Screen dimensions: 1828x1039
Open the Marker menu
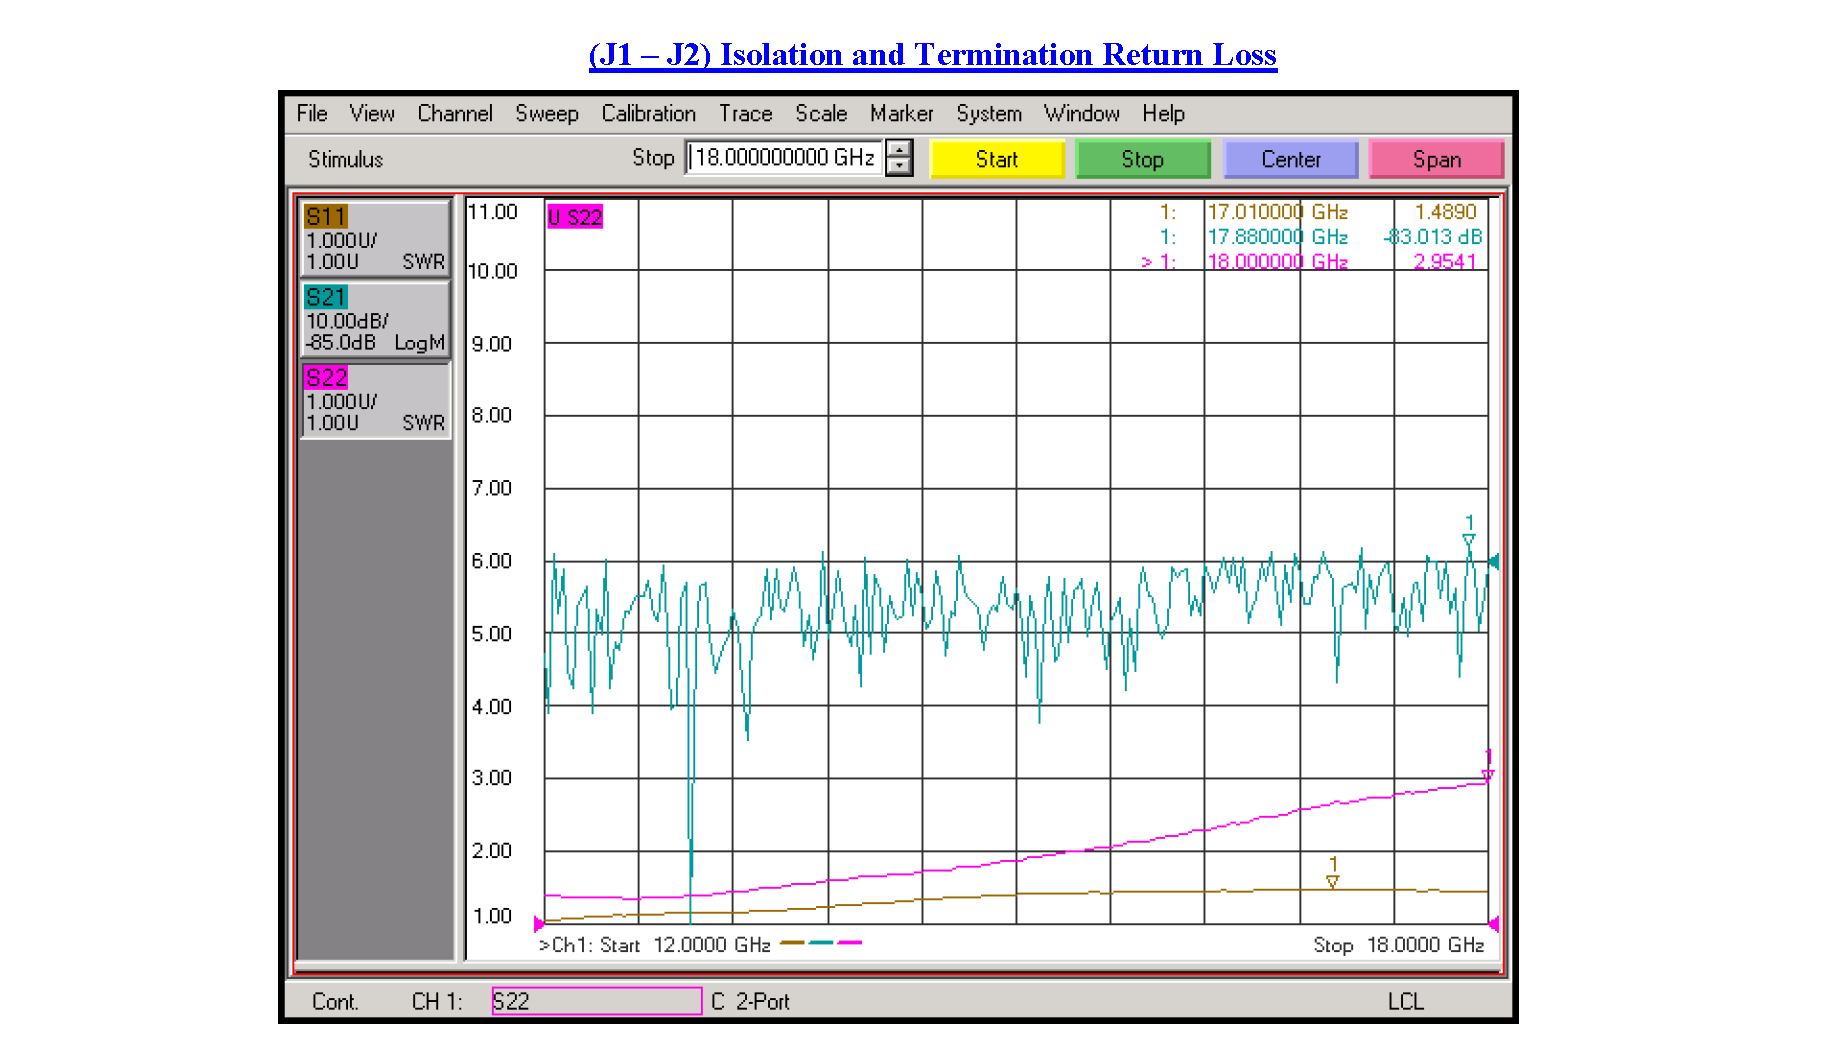901,113
